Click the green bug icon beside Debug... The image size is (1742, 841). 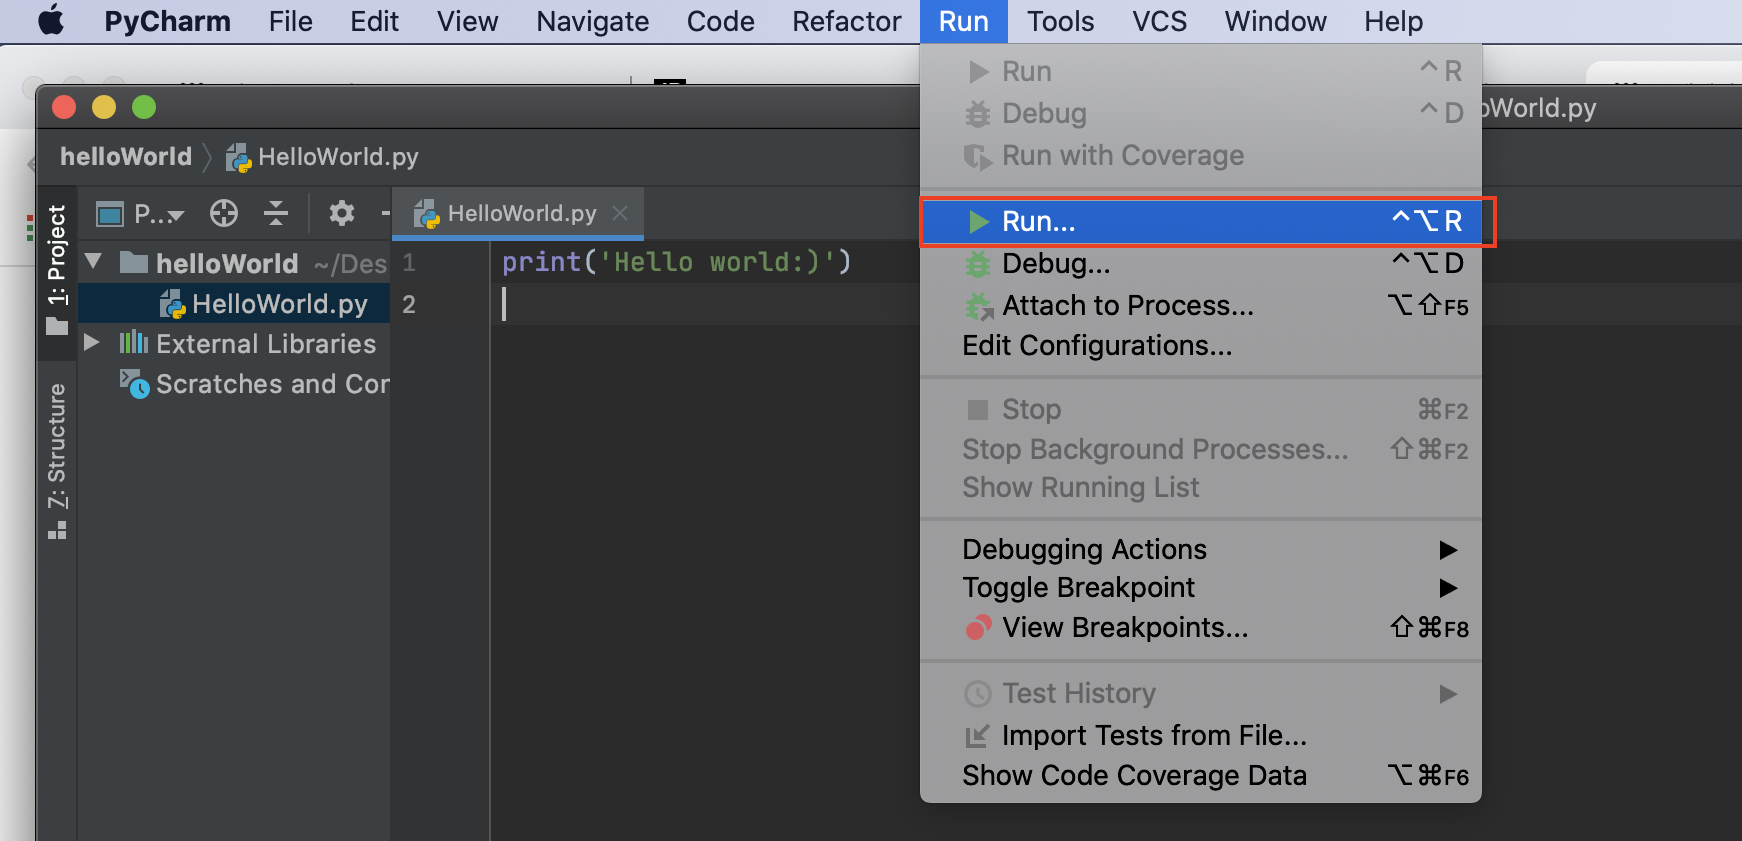[x=977, y=264]
